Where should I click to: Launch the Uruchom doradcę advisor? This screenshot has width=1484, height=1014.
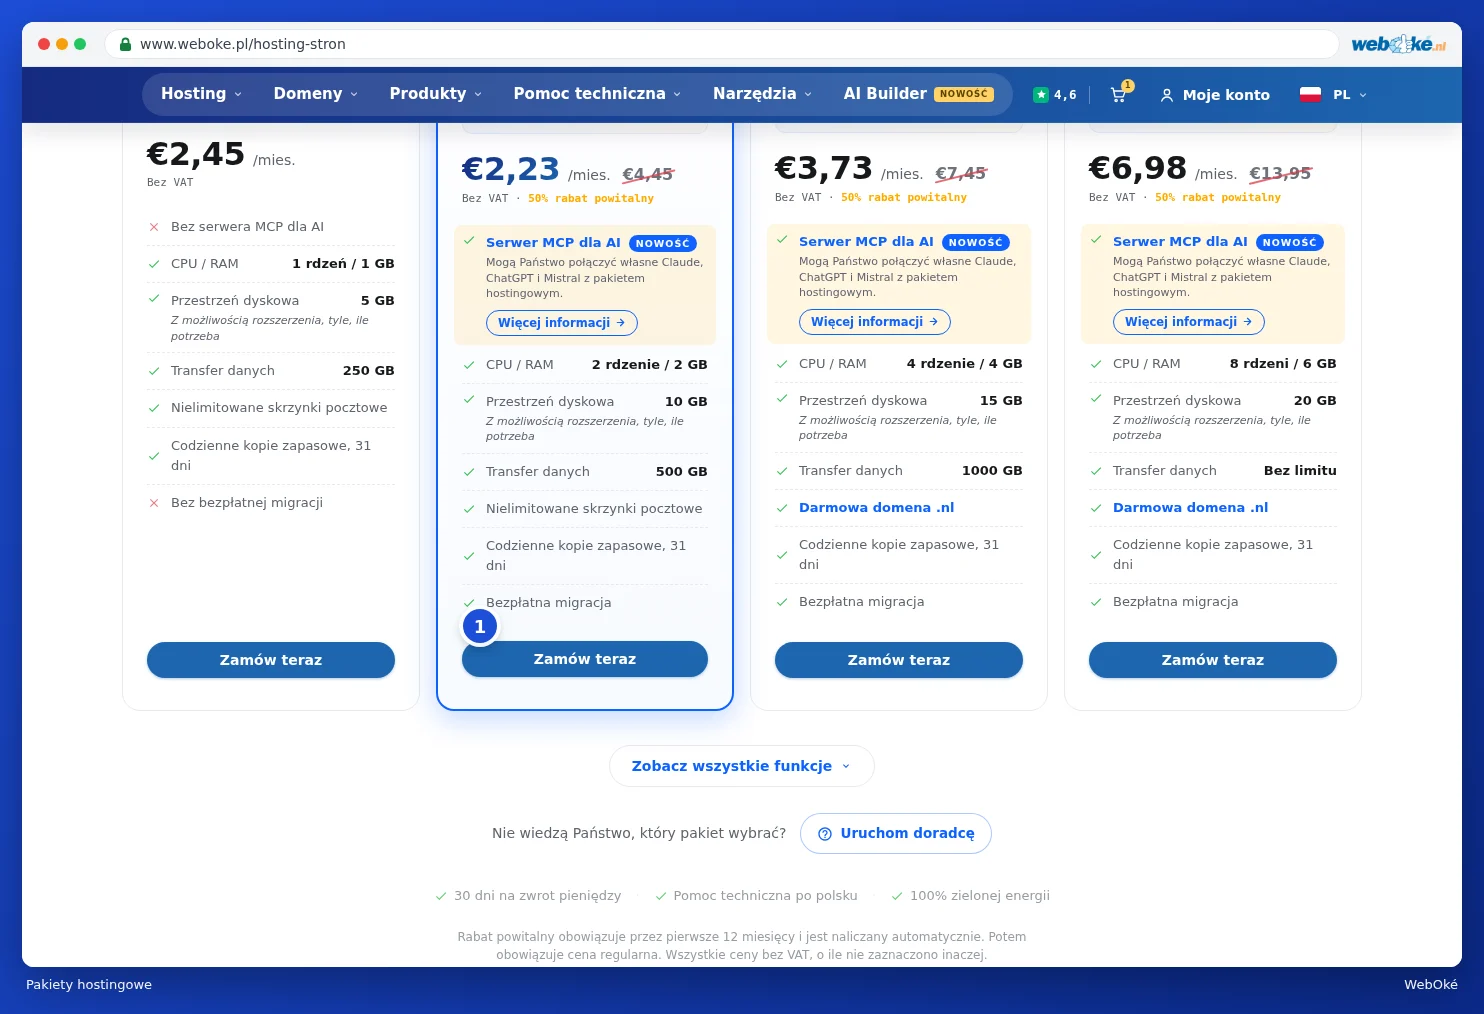896,833
